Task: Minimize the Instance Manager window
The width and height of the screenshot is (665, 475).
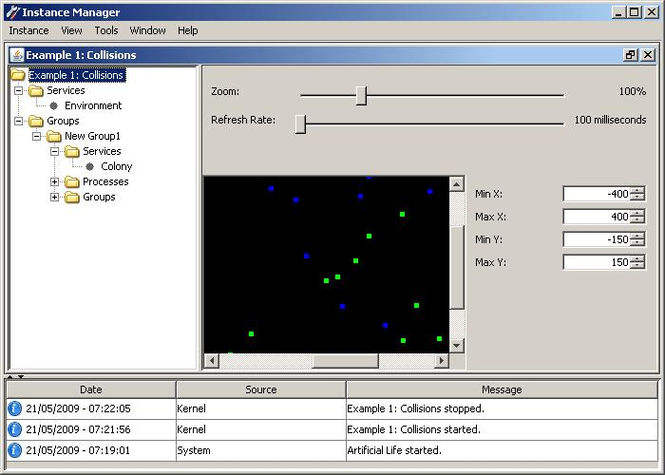Action: [x=619, y=12]
